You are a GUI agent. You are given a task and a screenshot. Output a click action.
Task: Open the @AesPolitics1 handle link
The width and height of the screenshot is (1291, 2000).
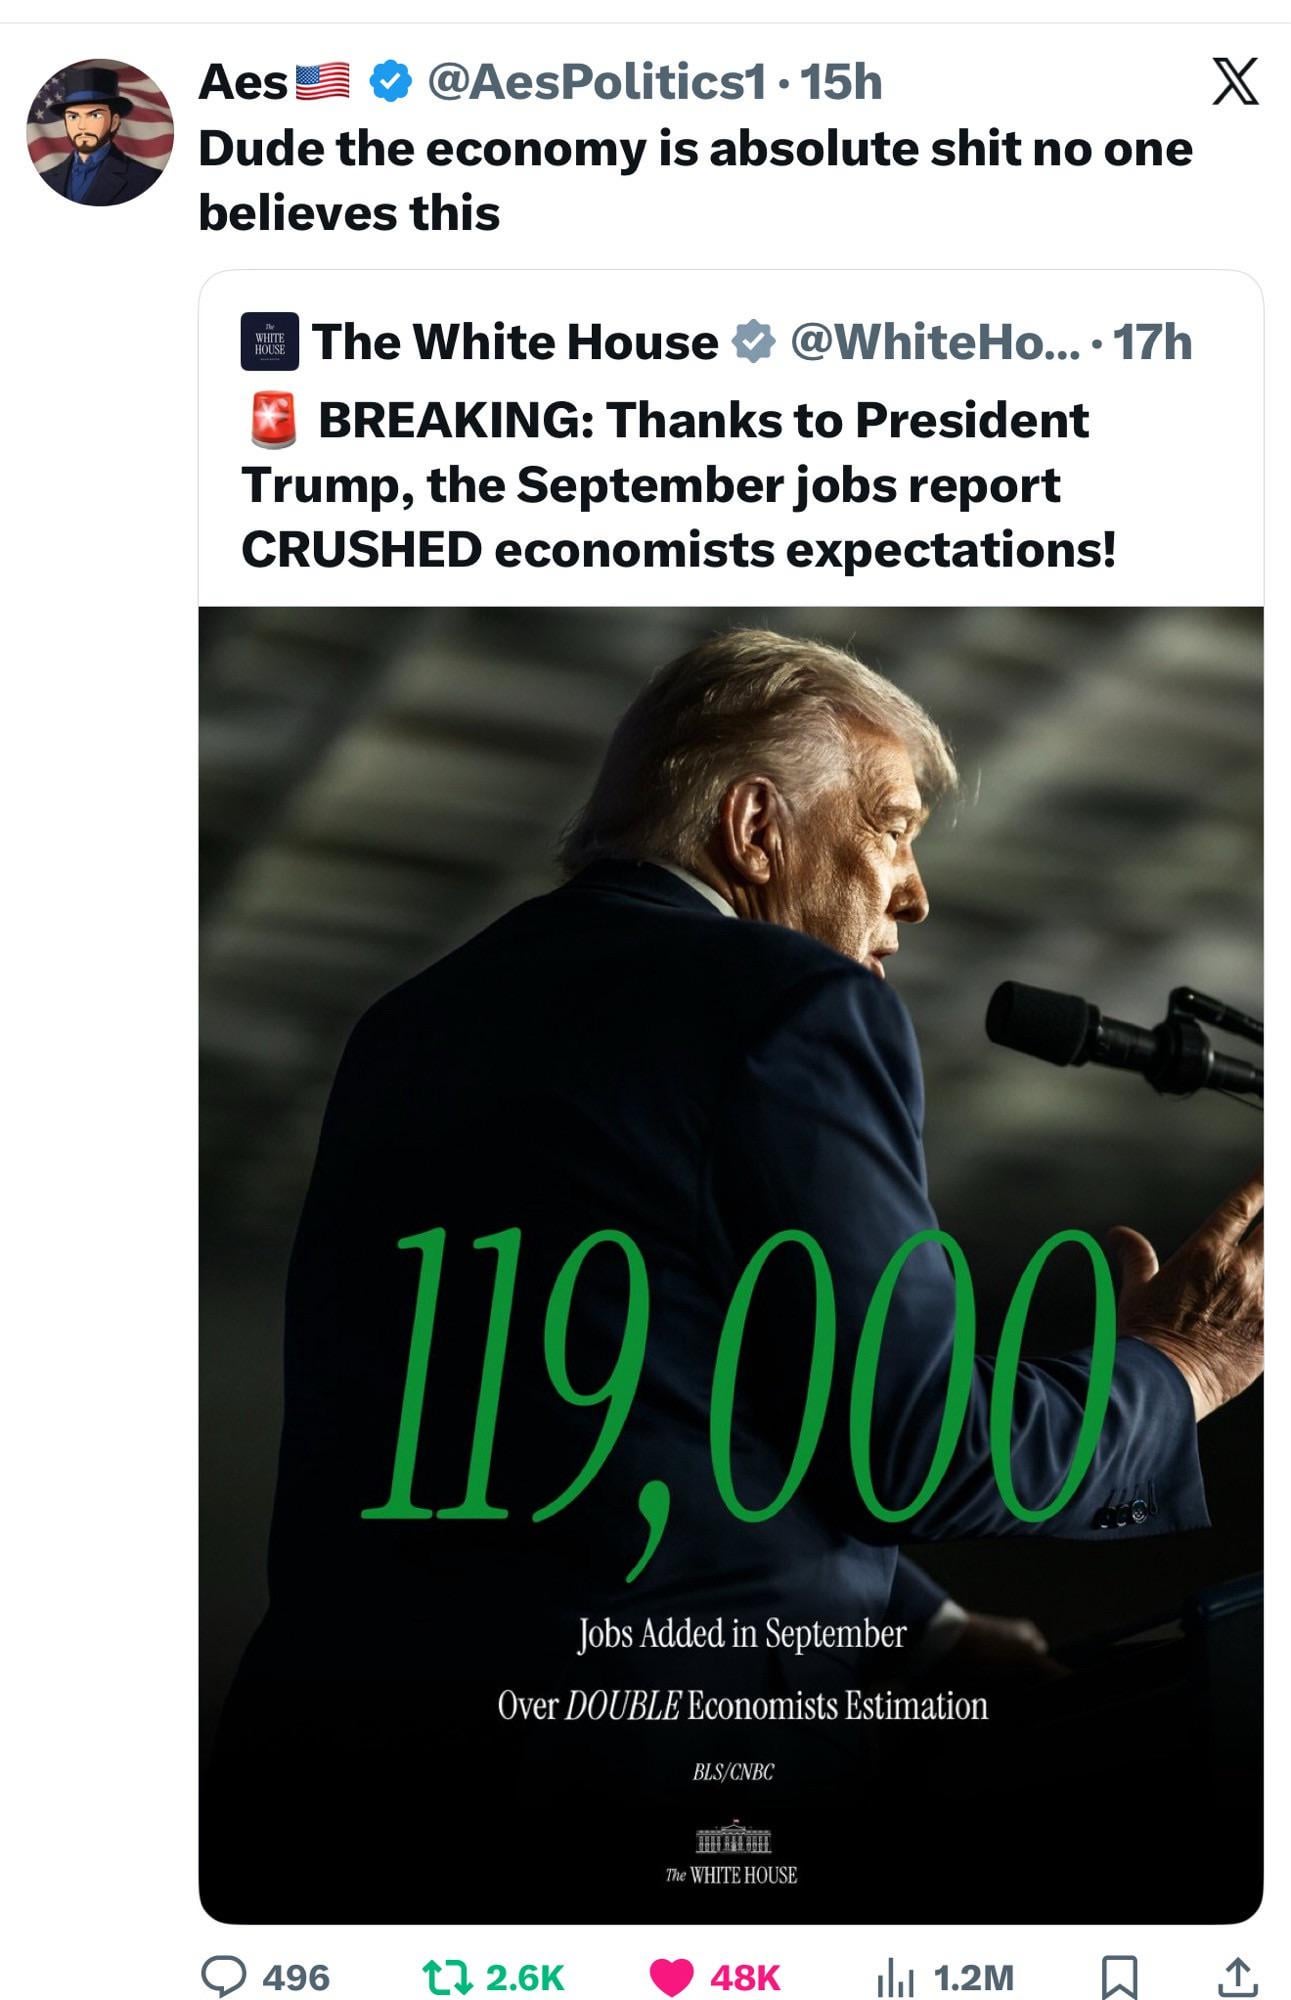pos(597,82)
